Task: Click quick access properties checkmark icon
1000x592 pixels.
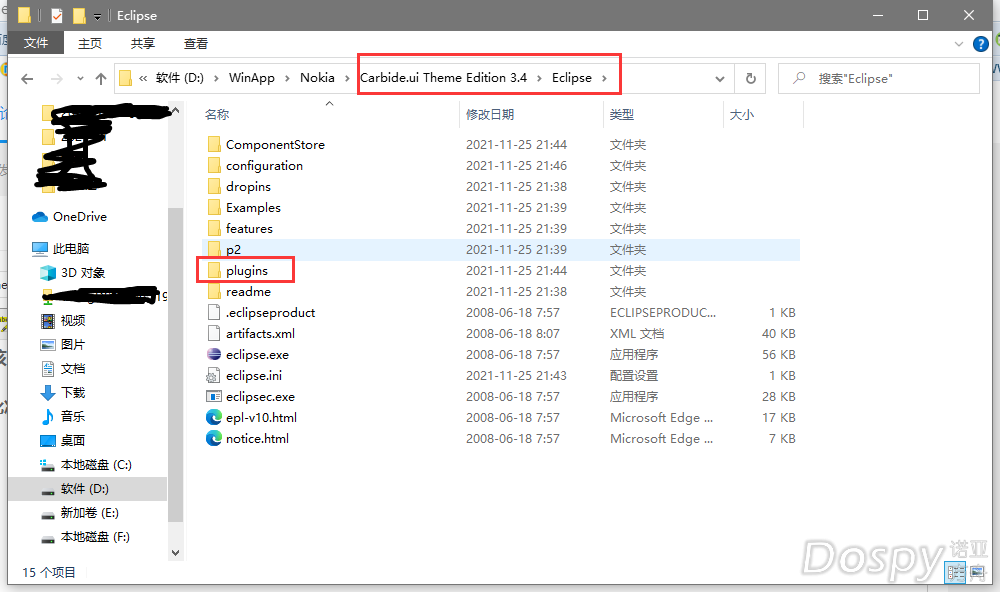Action: point(57,15)
